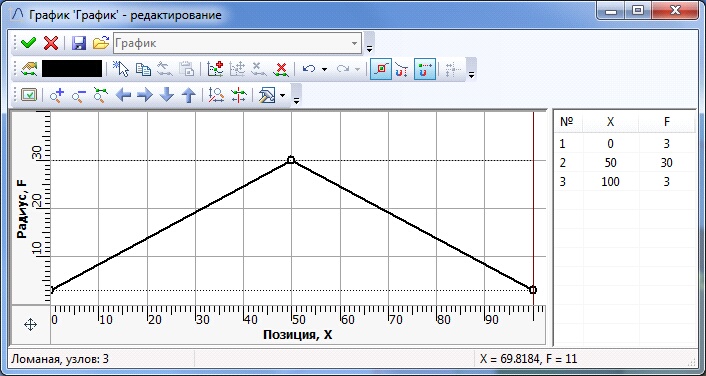This screenshot has width=706, height=376.
Task: Confirm edits with the green checkmark
Action: (29, 43)
